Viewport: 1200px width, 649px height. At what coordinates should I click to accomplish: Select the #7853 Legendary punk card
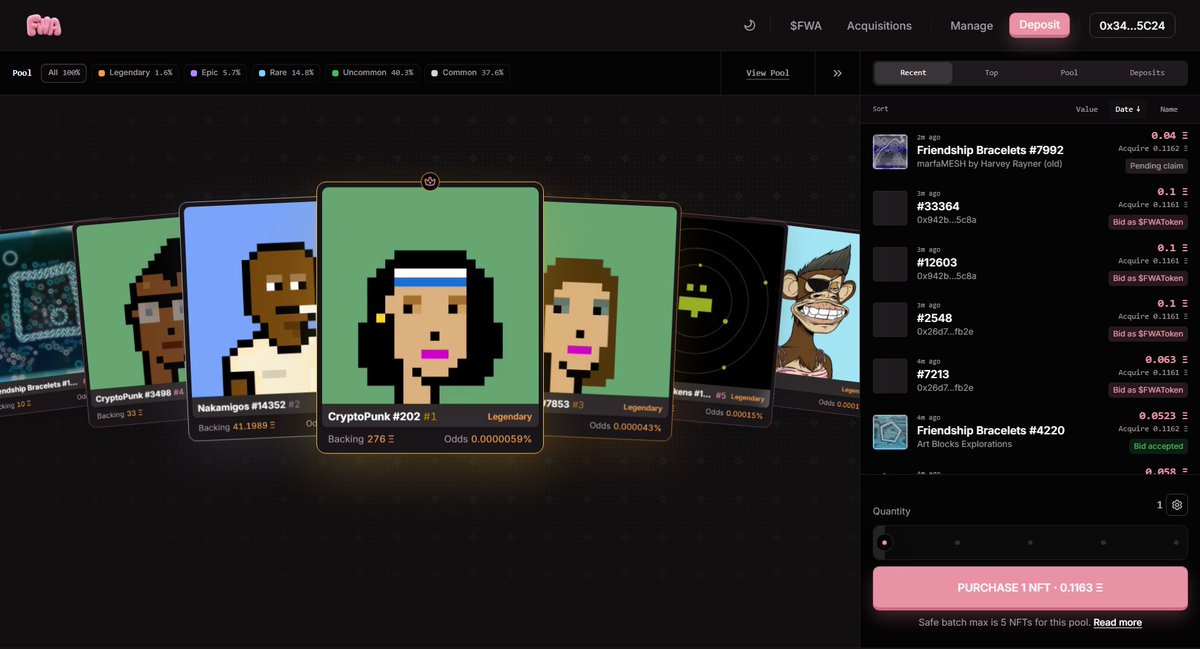point(610,320)
